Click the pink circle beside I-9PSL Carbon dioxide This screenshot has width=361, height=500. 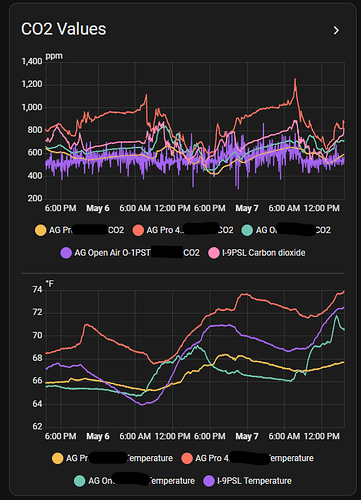coord(214,253)
